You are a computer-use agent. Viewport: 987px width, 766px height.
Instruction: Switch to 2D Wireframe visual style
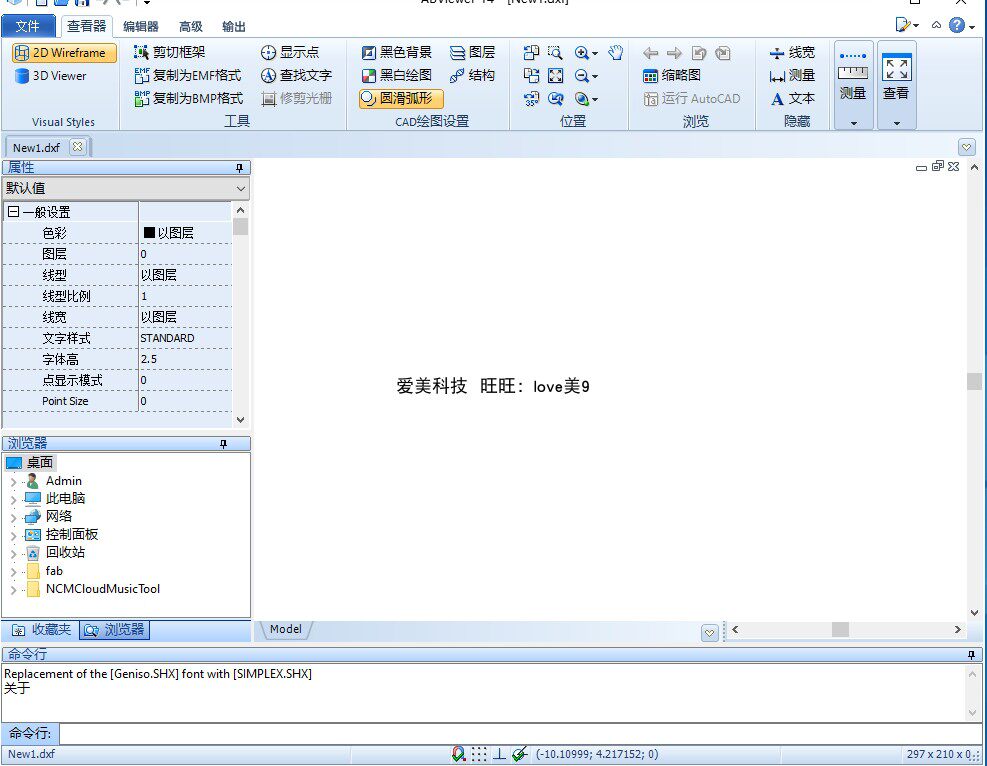[64, 53]
